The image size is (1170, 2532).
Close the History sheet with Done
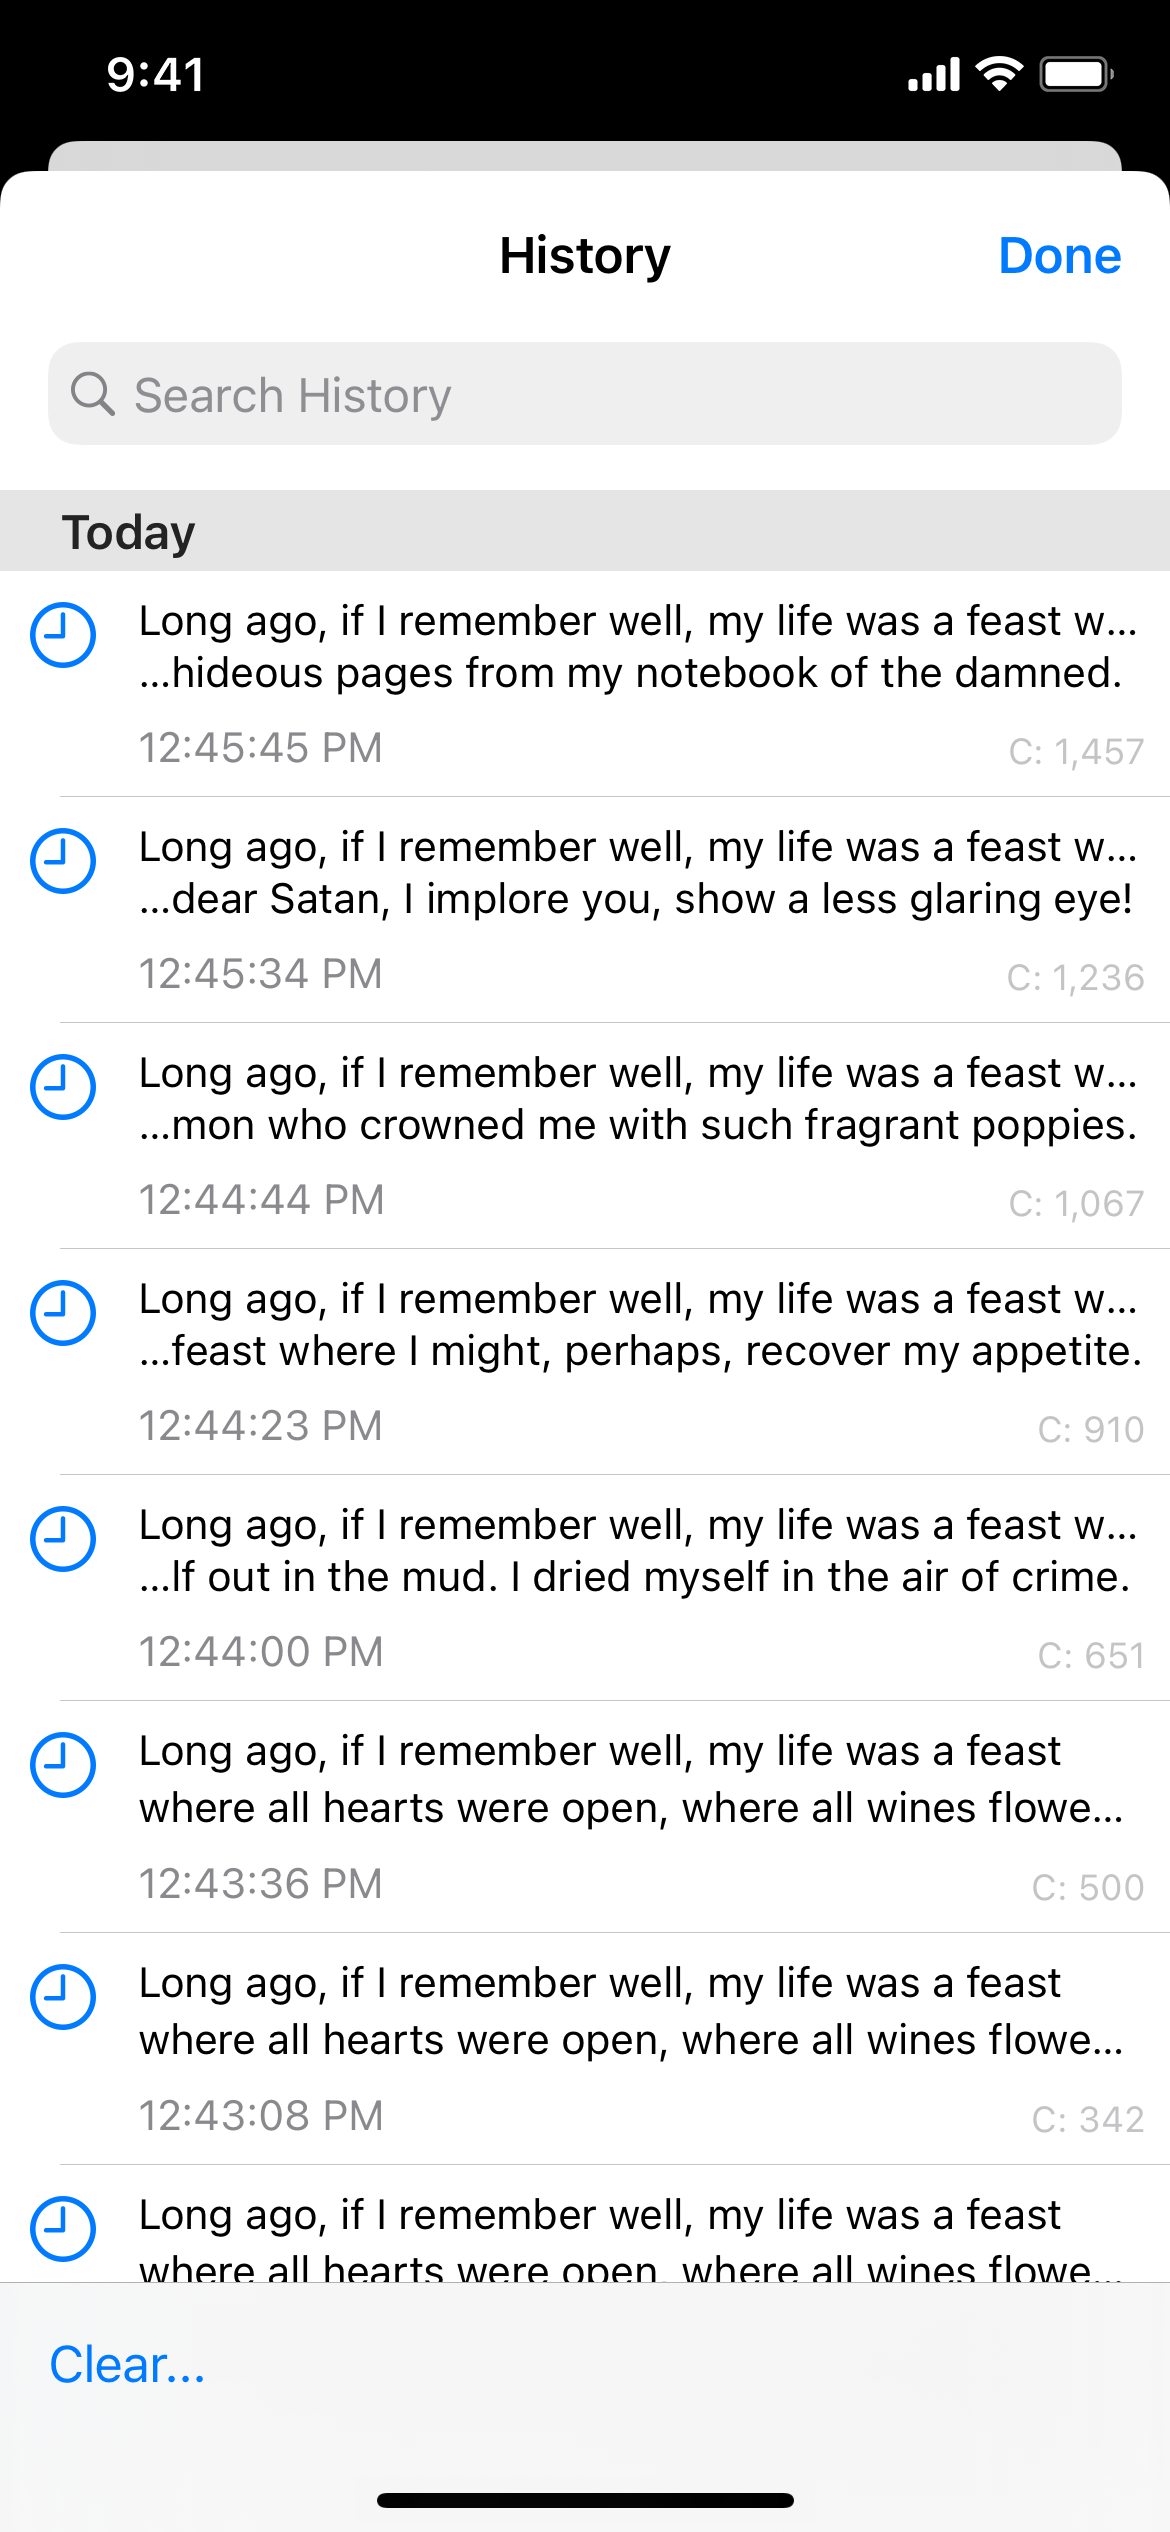point(1060,256)
